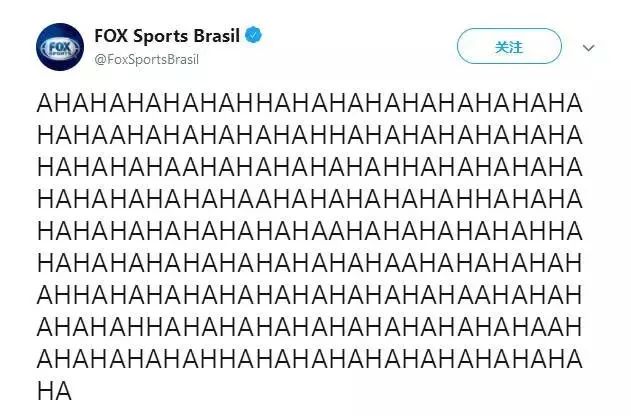This screenshot has width=631, height=416.
Task: Click the ninth line of the tweet text
Action: point(309,359)
